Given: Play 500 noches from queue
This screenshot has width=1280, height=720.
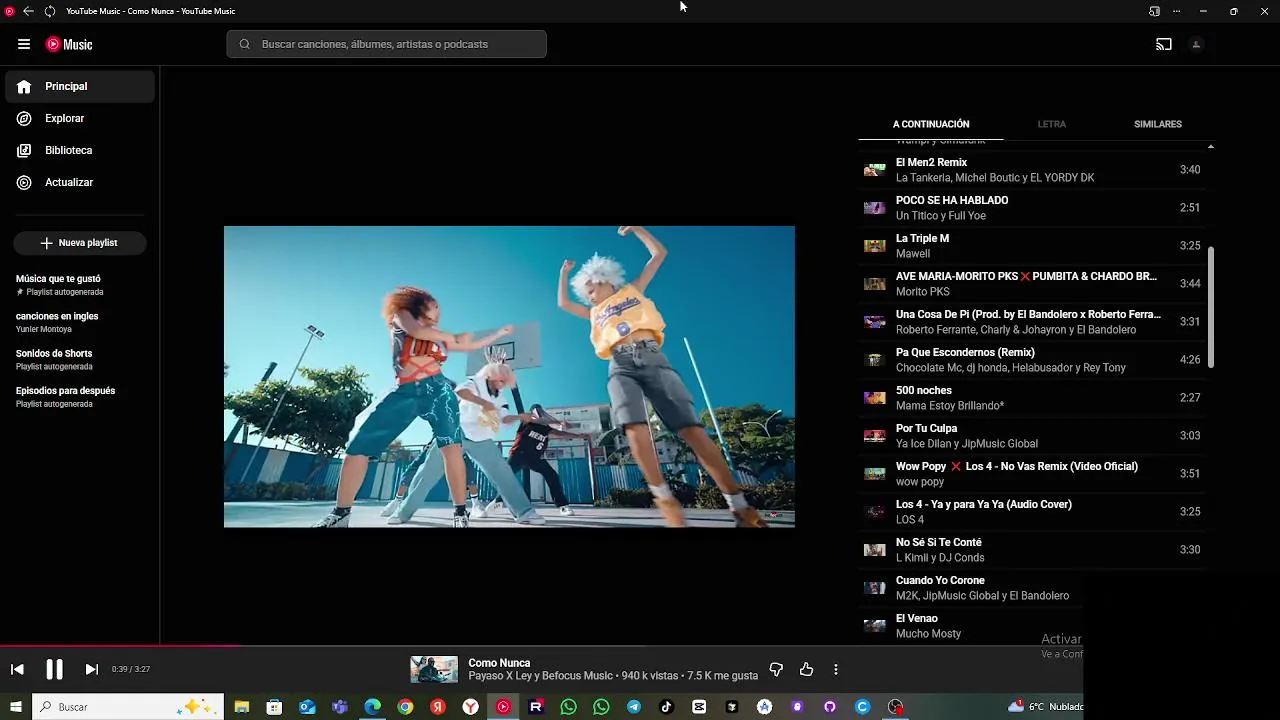Looking at the screenshot, I should coord(1033,398).
